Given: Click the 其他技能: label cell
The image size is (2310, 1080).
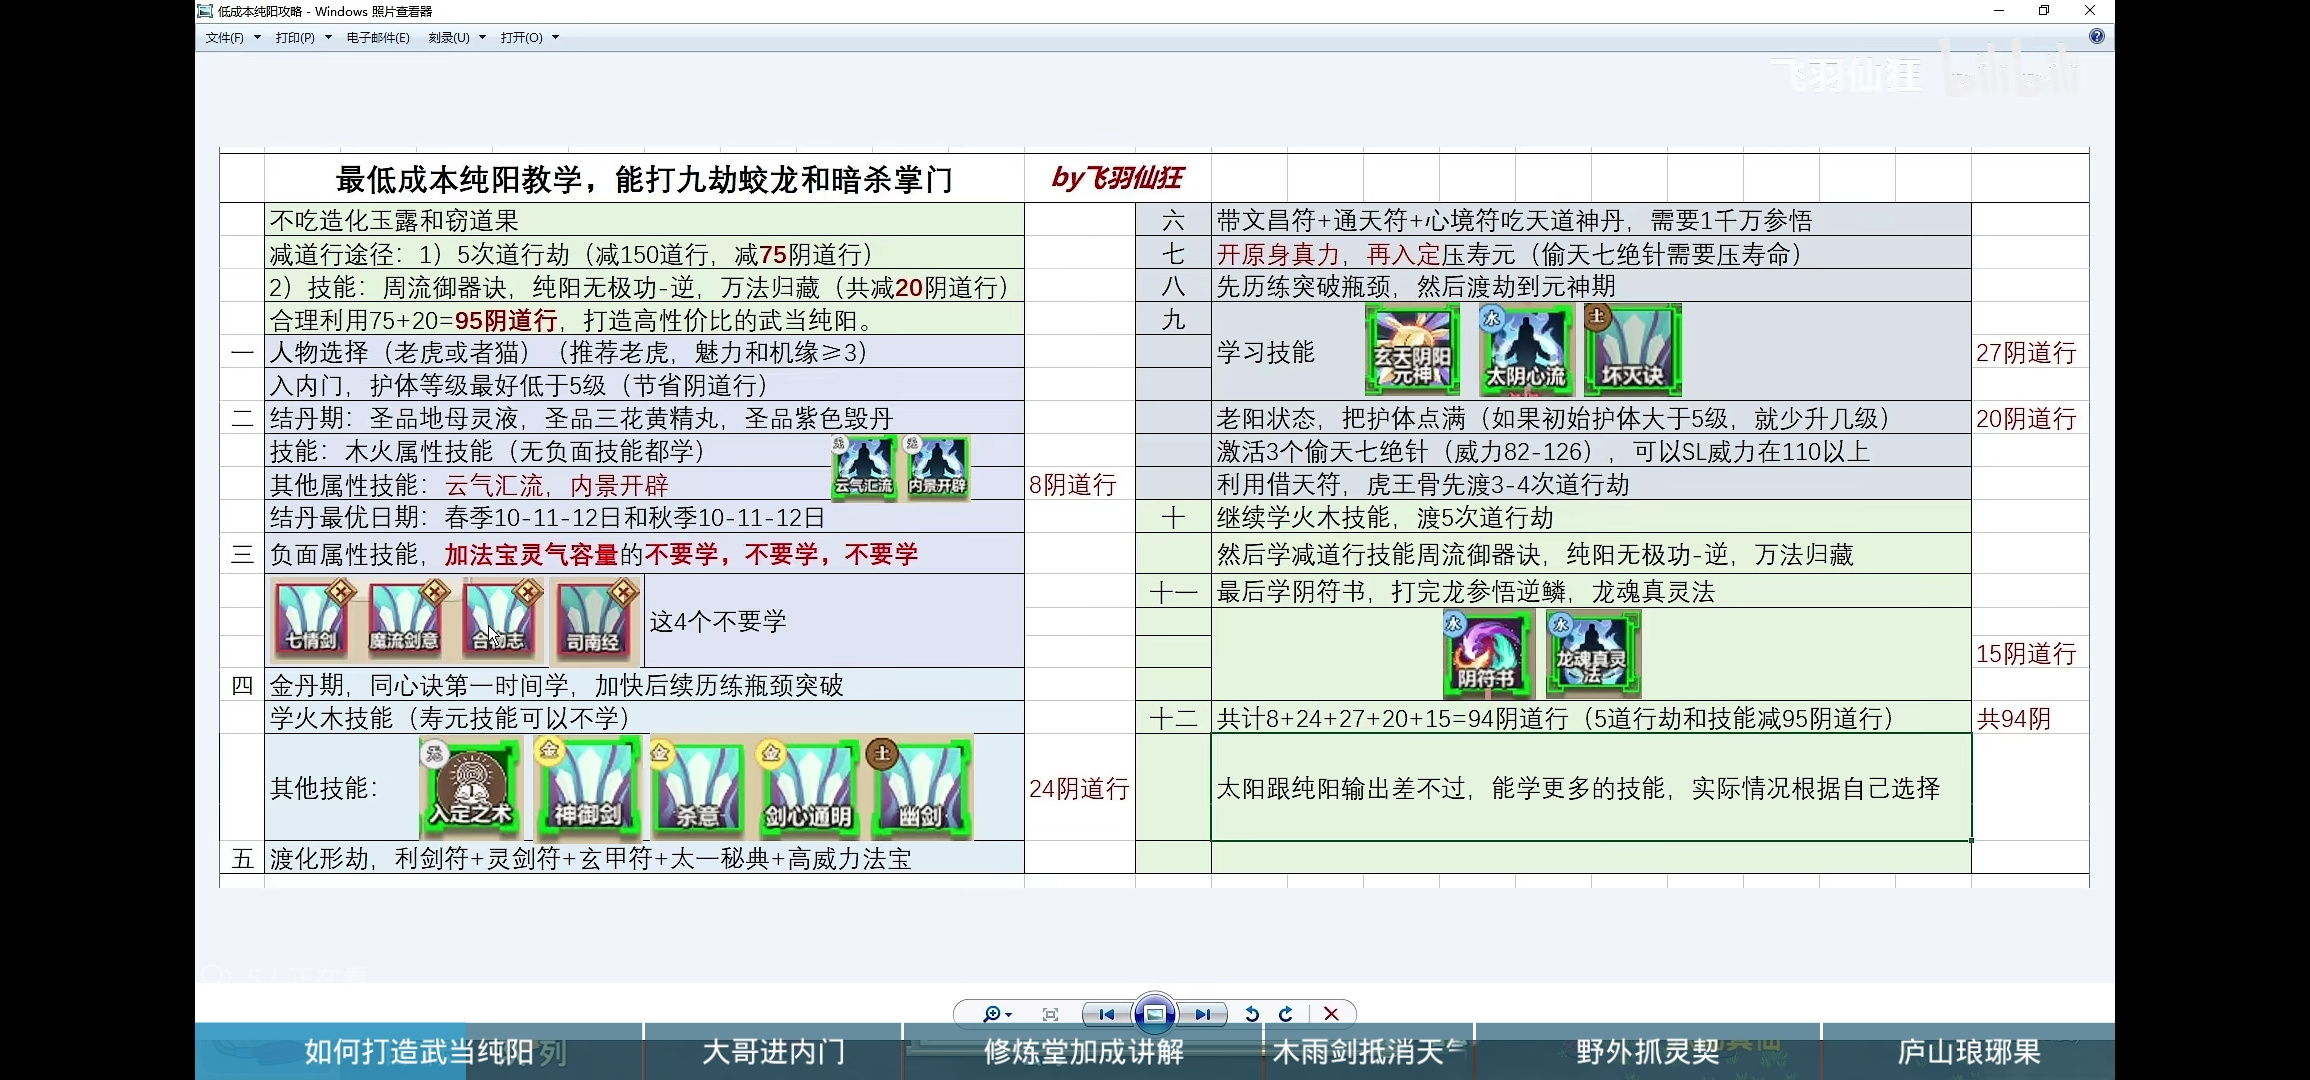Looking at the screenshot, I should tap(324, 788).
